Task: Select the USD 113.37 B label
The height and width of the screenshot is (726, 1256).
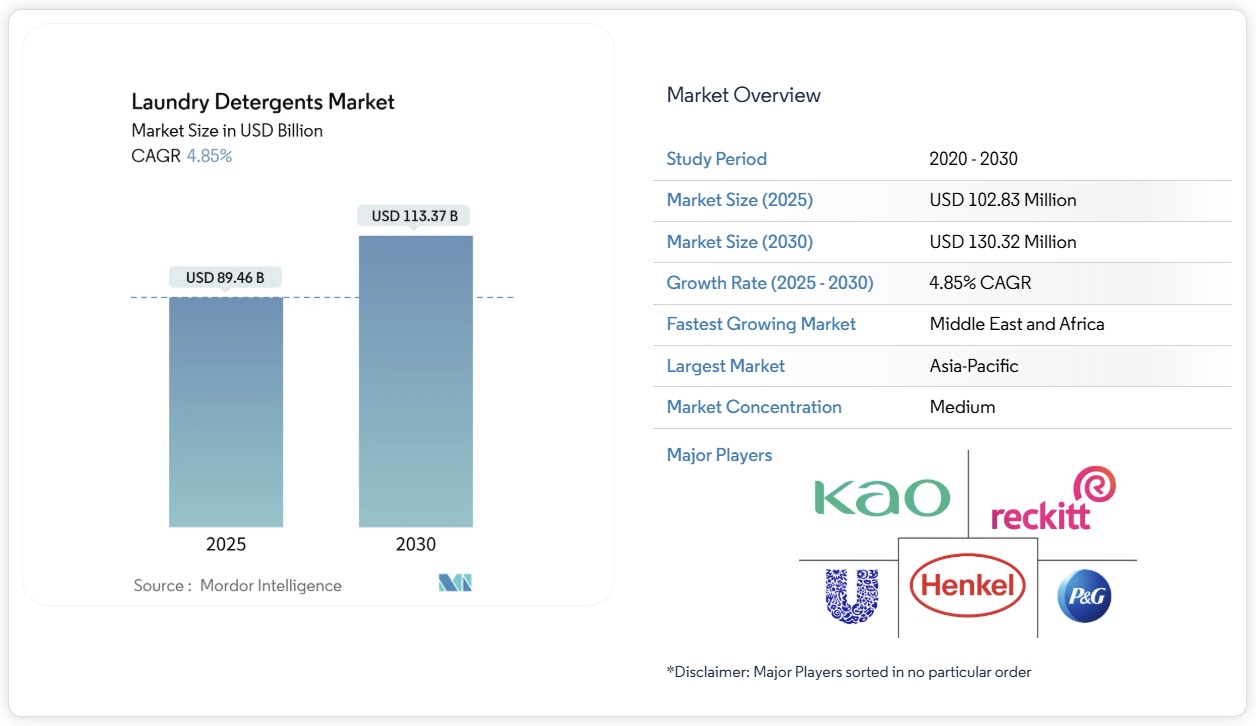Action: tap(415, 216)
